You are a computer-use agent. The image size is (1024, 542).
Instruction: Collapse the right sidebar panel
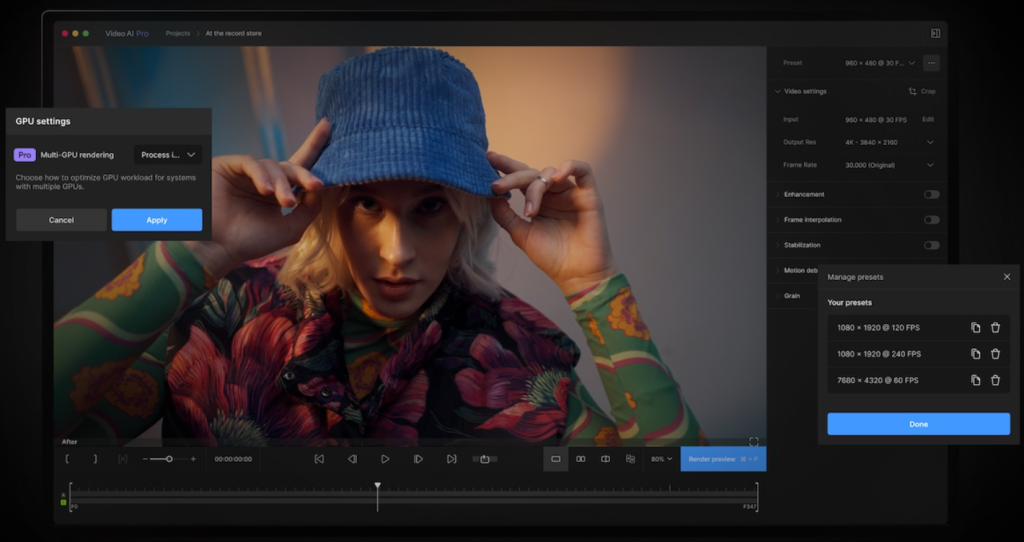[x=935, y=33]
